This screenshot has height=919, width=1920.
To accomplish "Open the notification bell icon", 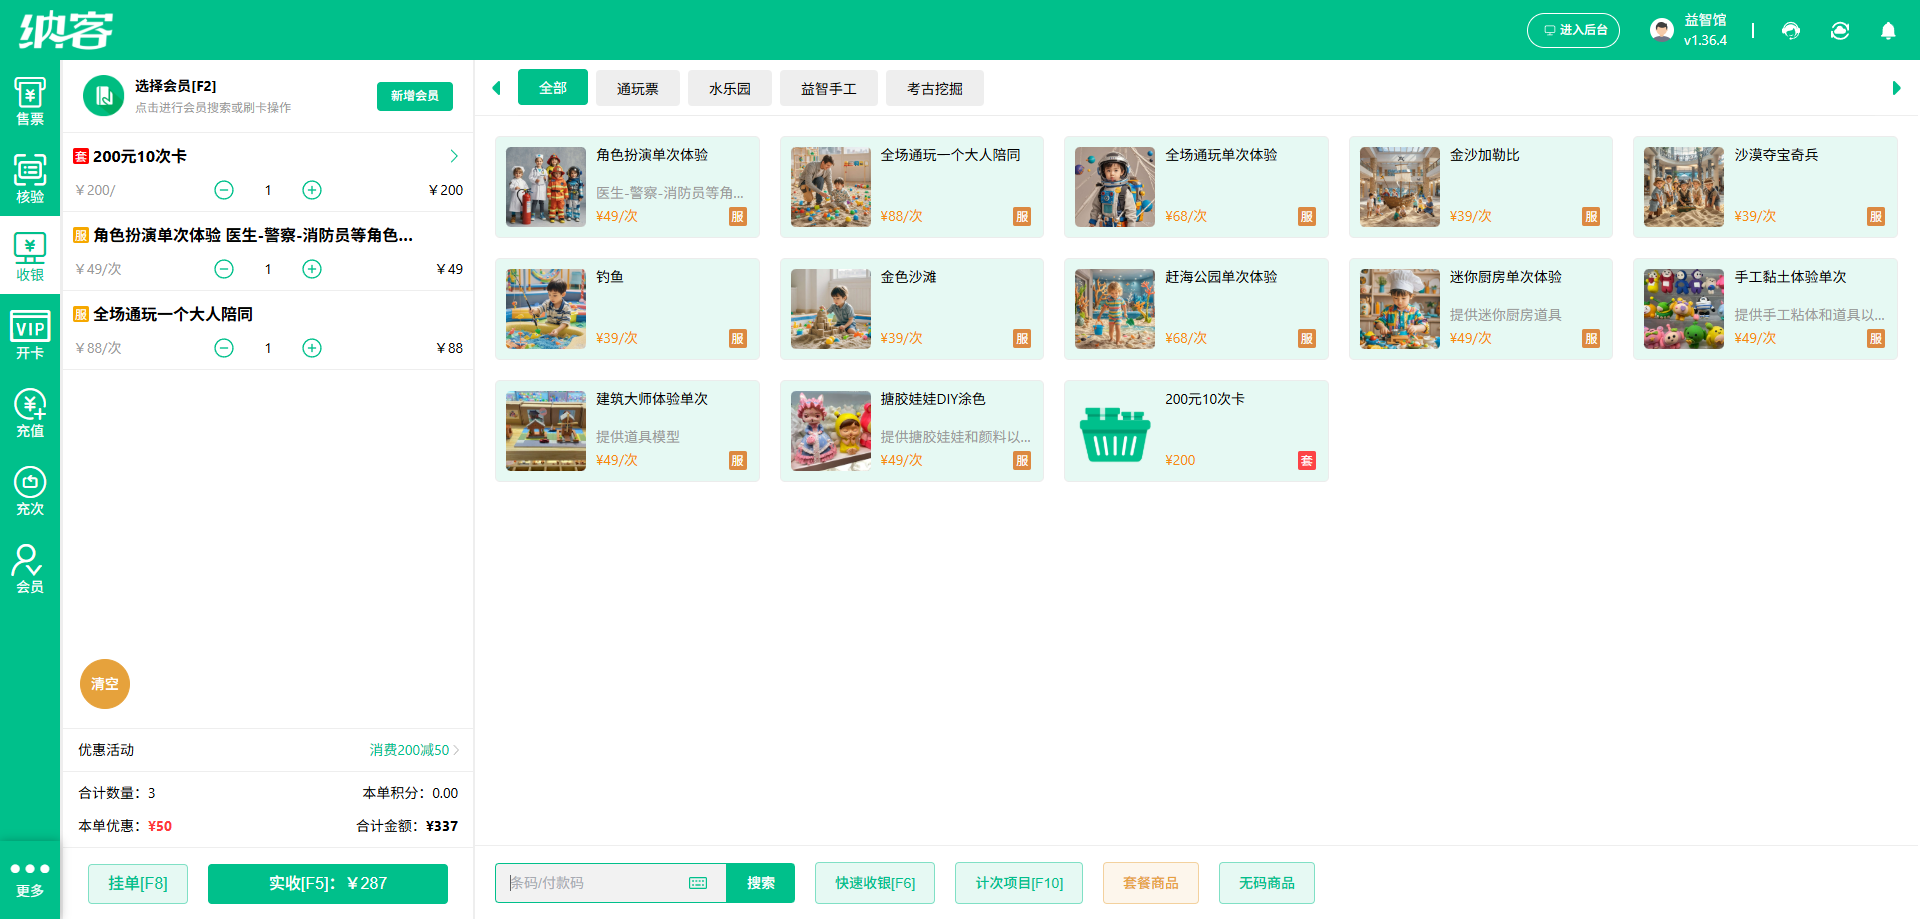I will (1888, 31).
